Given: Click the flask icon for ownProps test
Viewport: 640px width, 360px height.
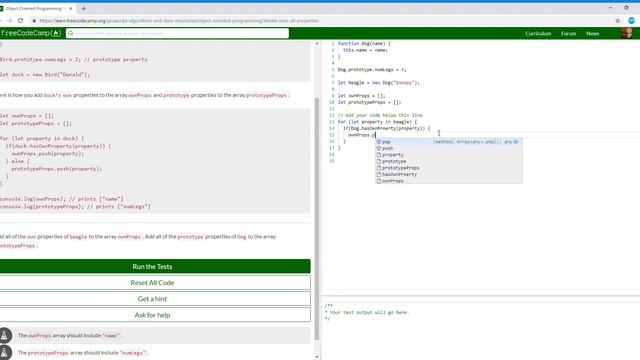Looking at the screenshot, I should [x=5, y=335].
